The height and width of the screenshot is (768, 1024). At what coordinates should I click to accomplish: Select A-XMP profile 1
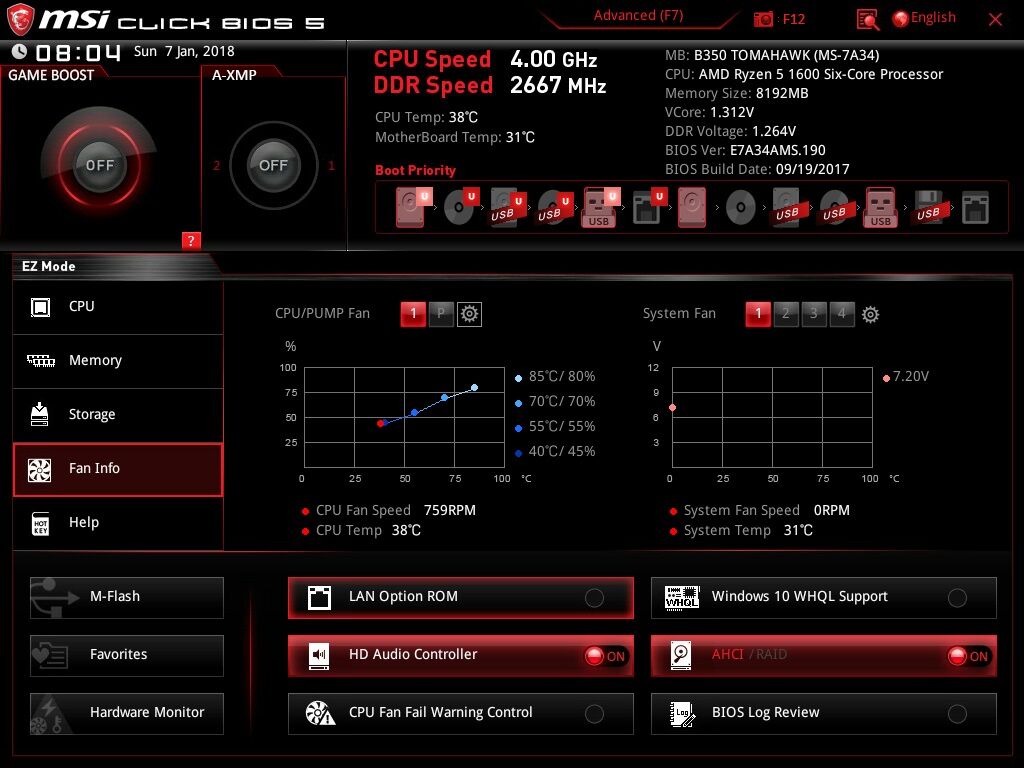[x=331, y=166]
